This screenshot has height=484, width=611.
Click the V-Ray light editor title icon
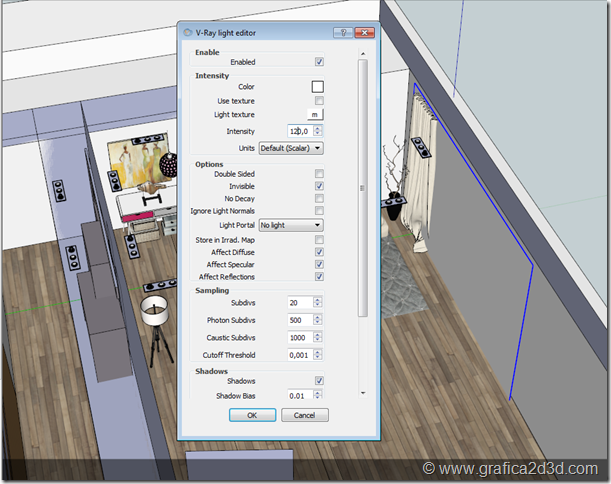pyautogui.click(x=188, y=33)
